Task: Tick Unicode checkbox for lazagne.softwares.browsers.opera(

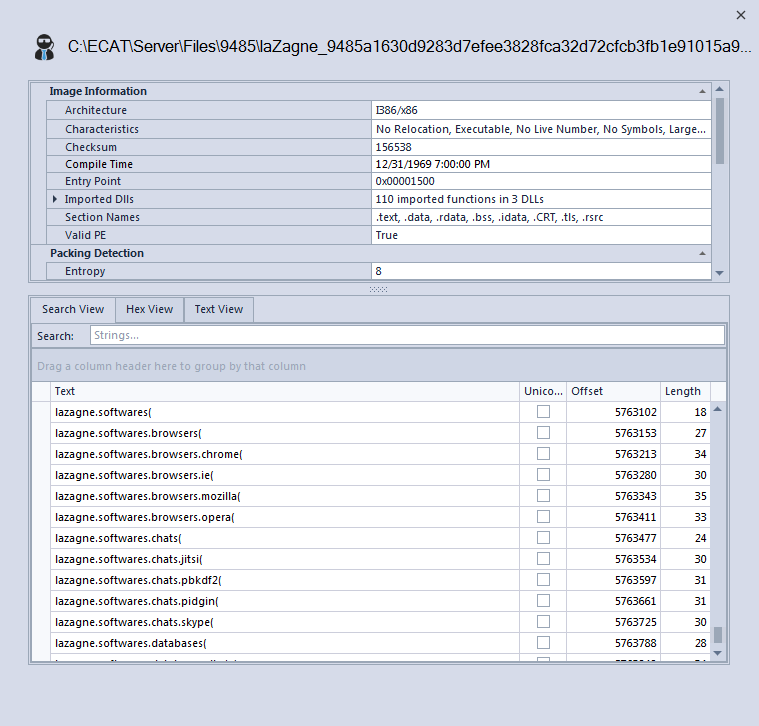Action: (543, 517)
